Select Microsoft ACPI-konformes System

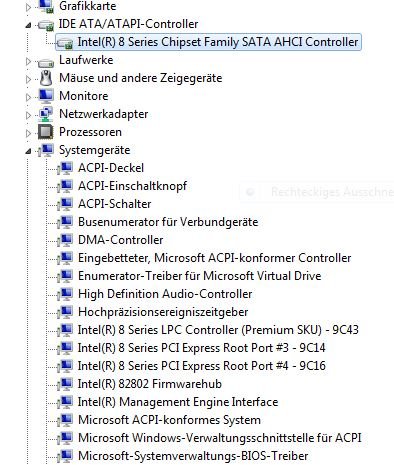pyautogui.click(x=169, y=420)
